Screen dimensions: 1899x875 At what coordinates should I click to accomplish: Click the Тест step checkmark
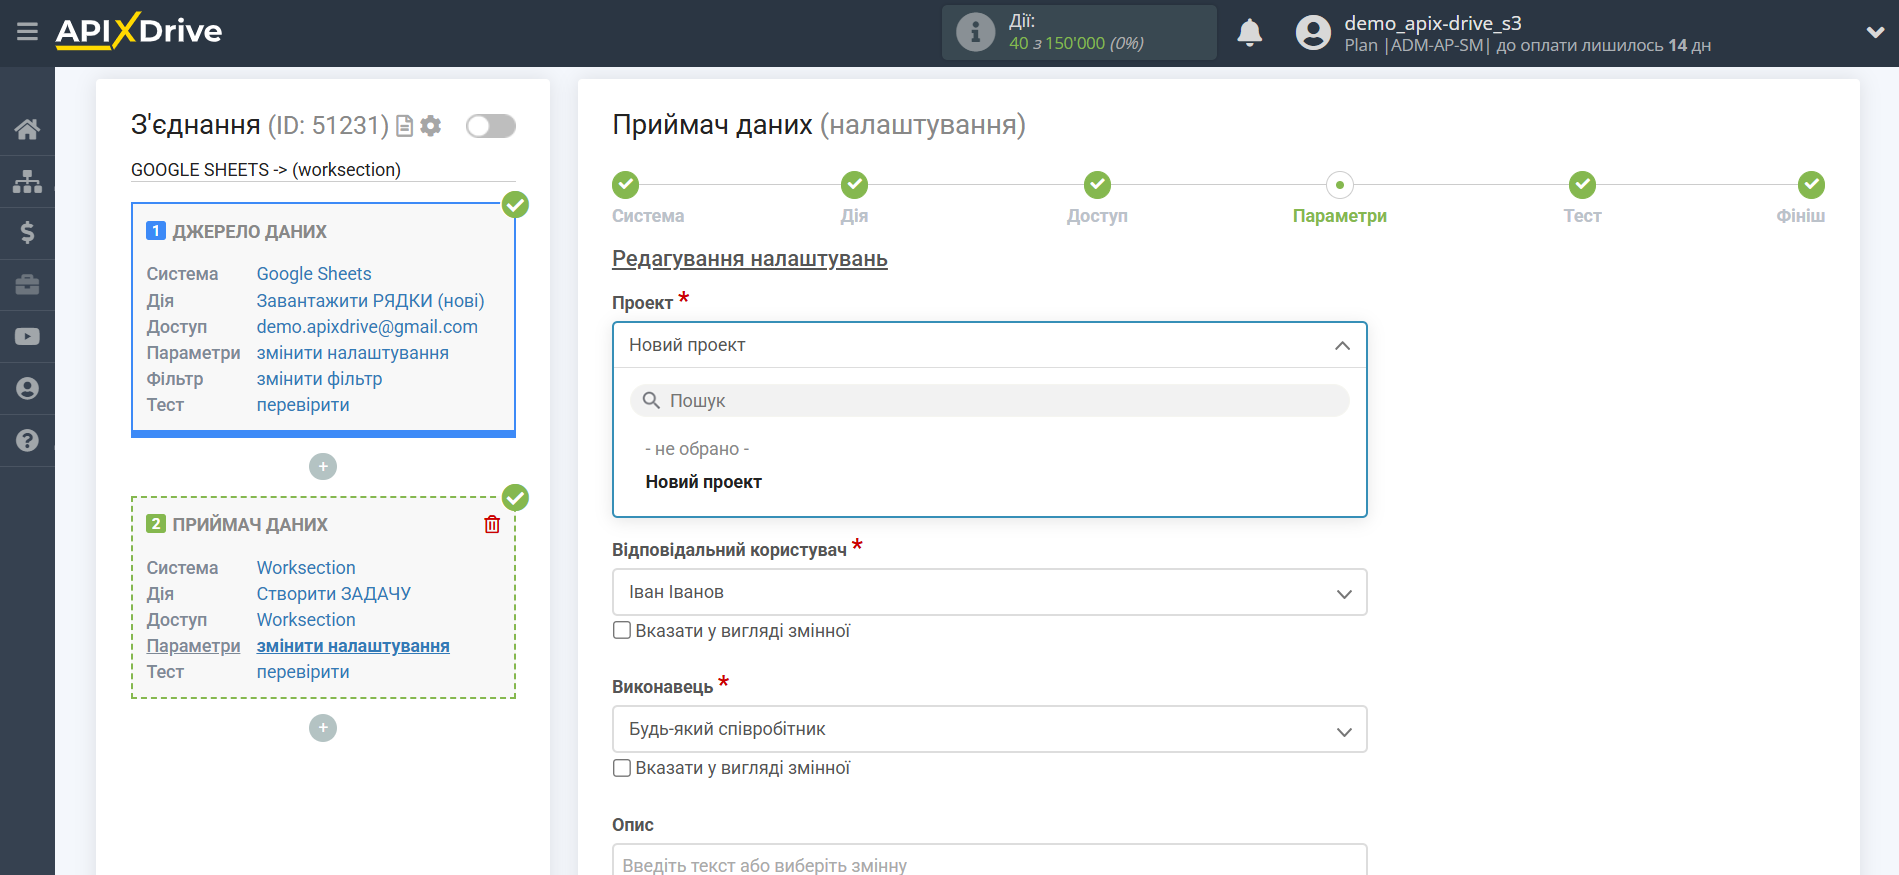pos(1582,185)
